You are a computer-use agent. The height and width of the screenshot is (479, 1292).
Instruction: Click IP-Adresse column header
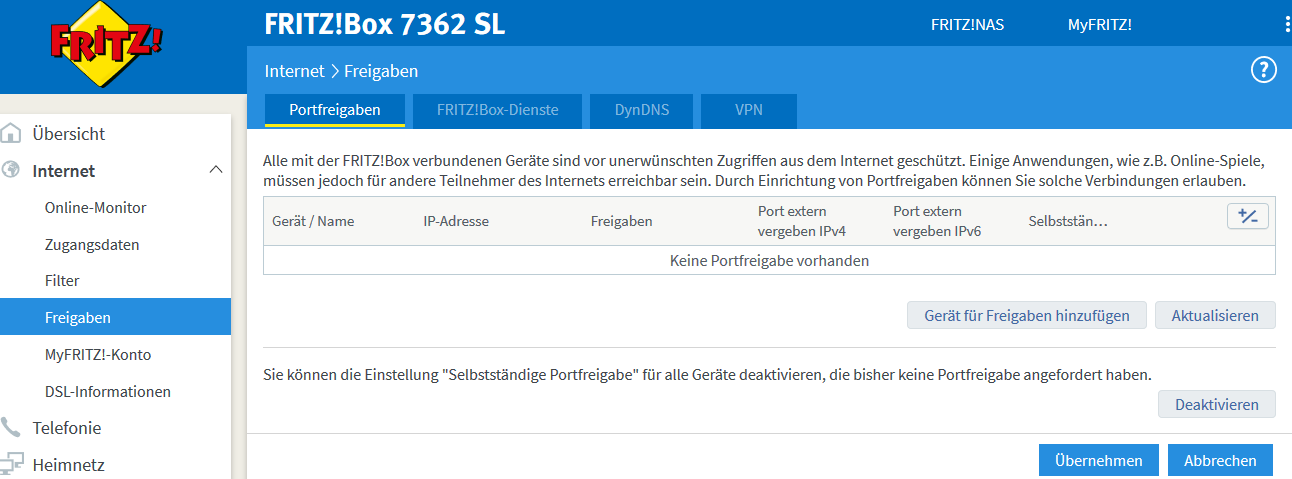tap(456, 221)
